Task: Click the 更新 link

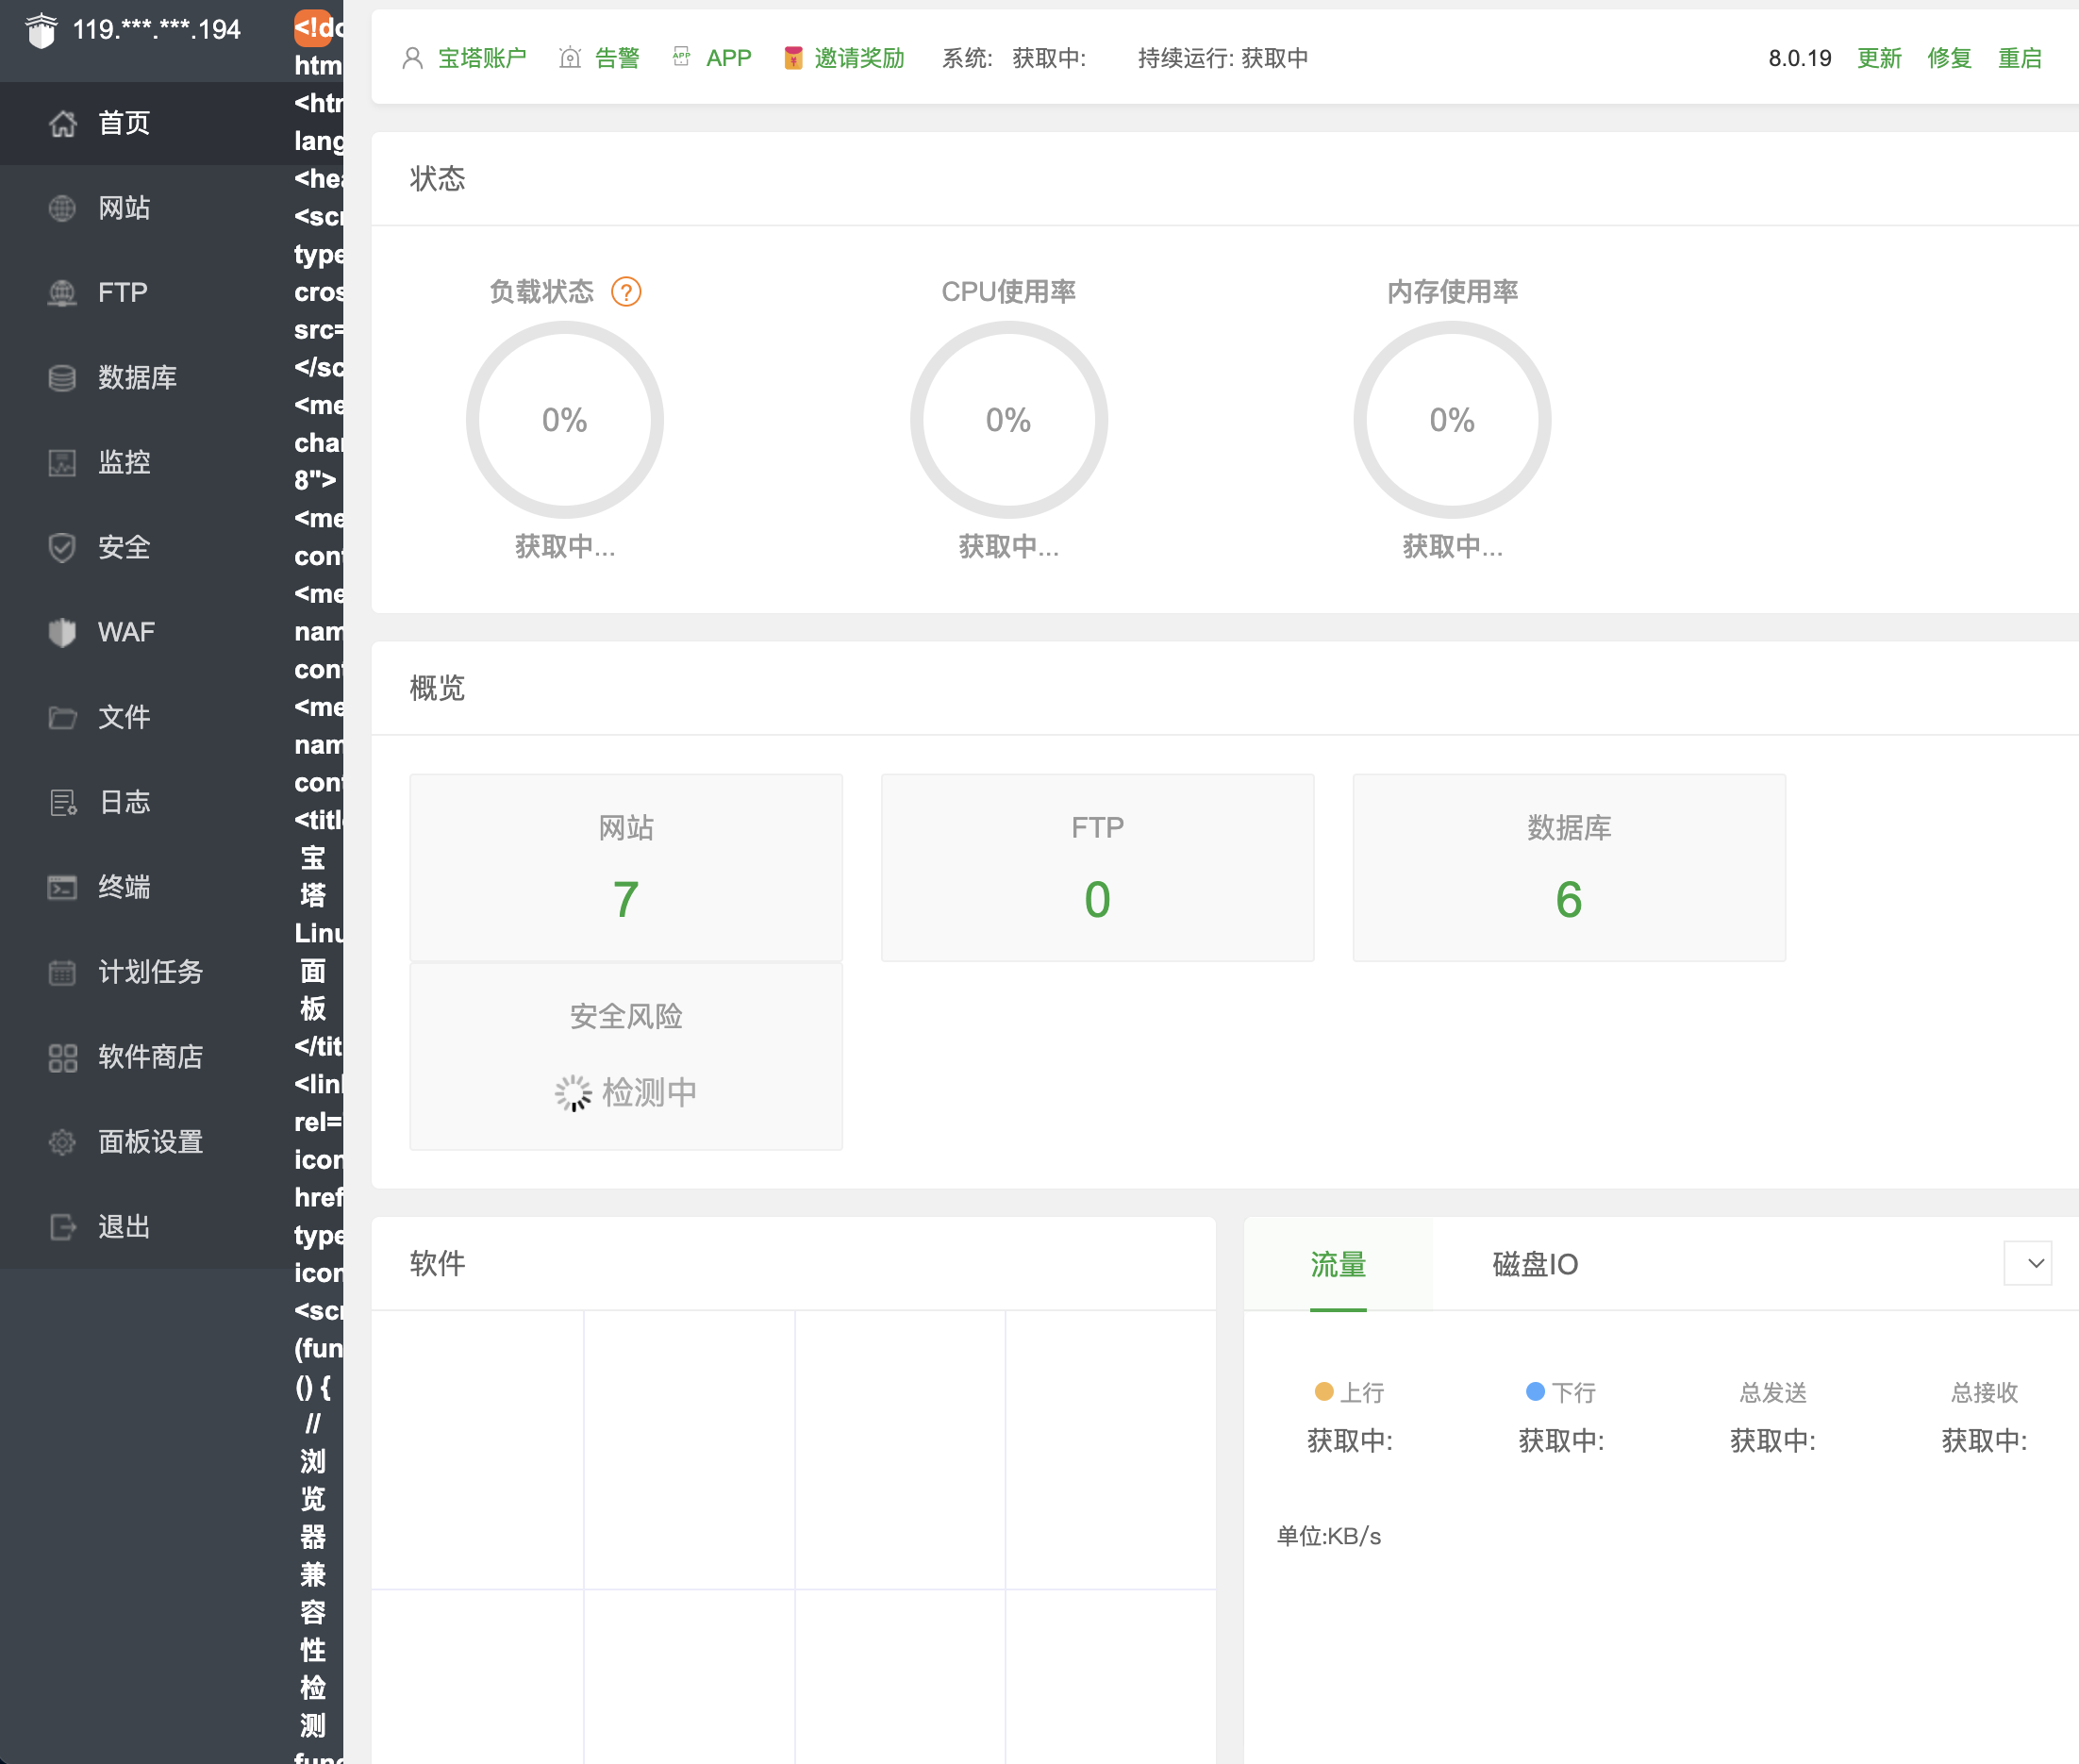Action: [1879, 58]
